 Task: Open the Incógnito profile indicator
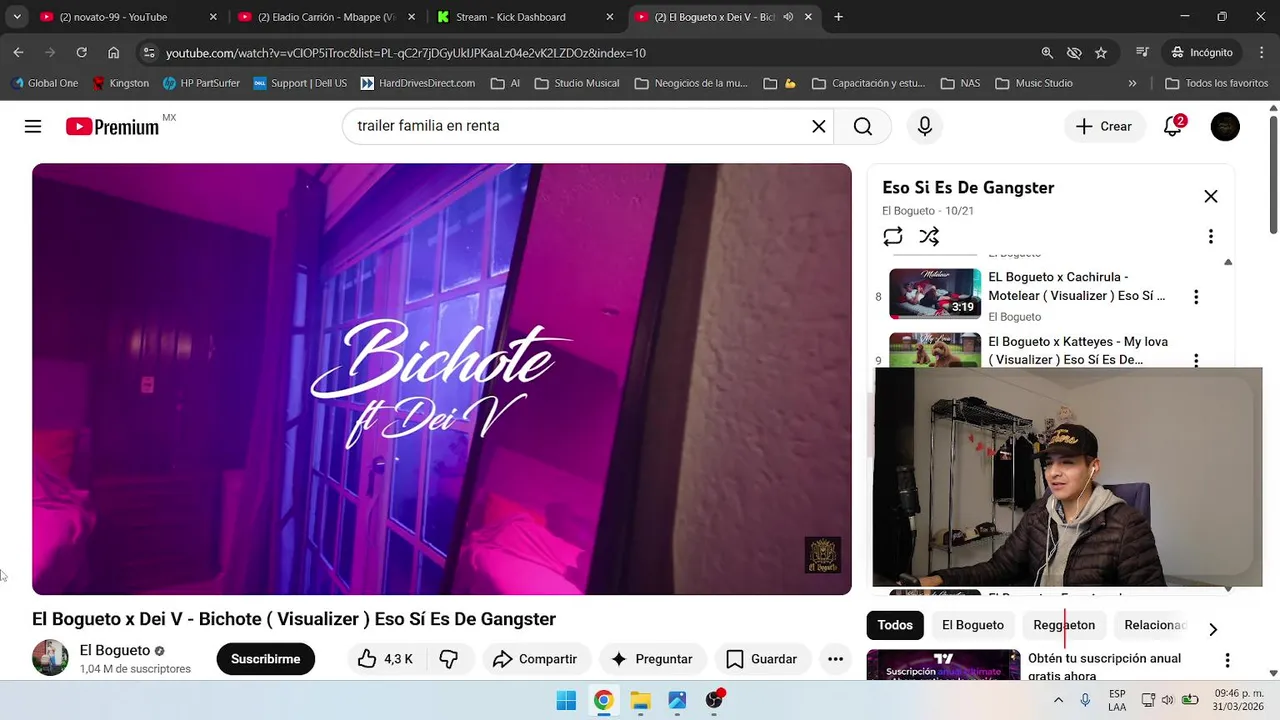coord(1203,52)
